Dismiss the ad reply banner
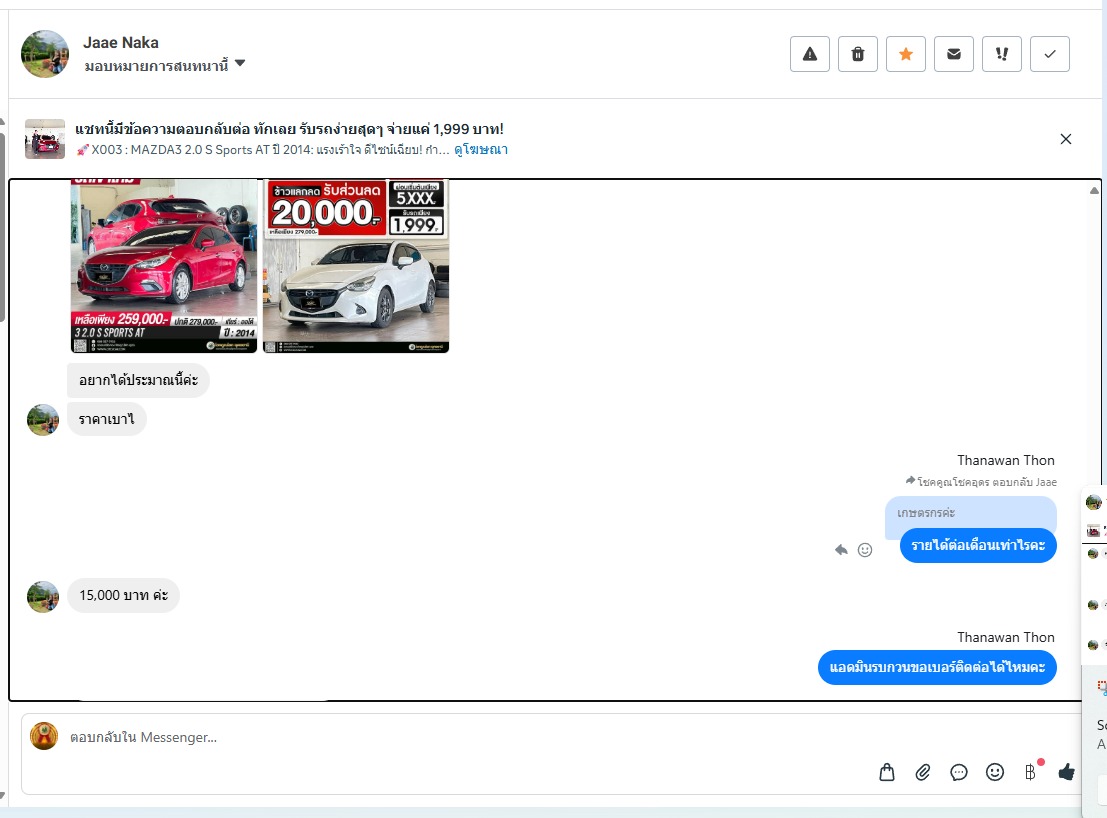Screen dimensions: 1107x818 point(1065,139)
